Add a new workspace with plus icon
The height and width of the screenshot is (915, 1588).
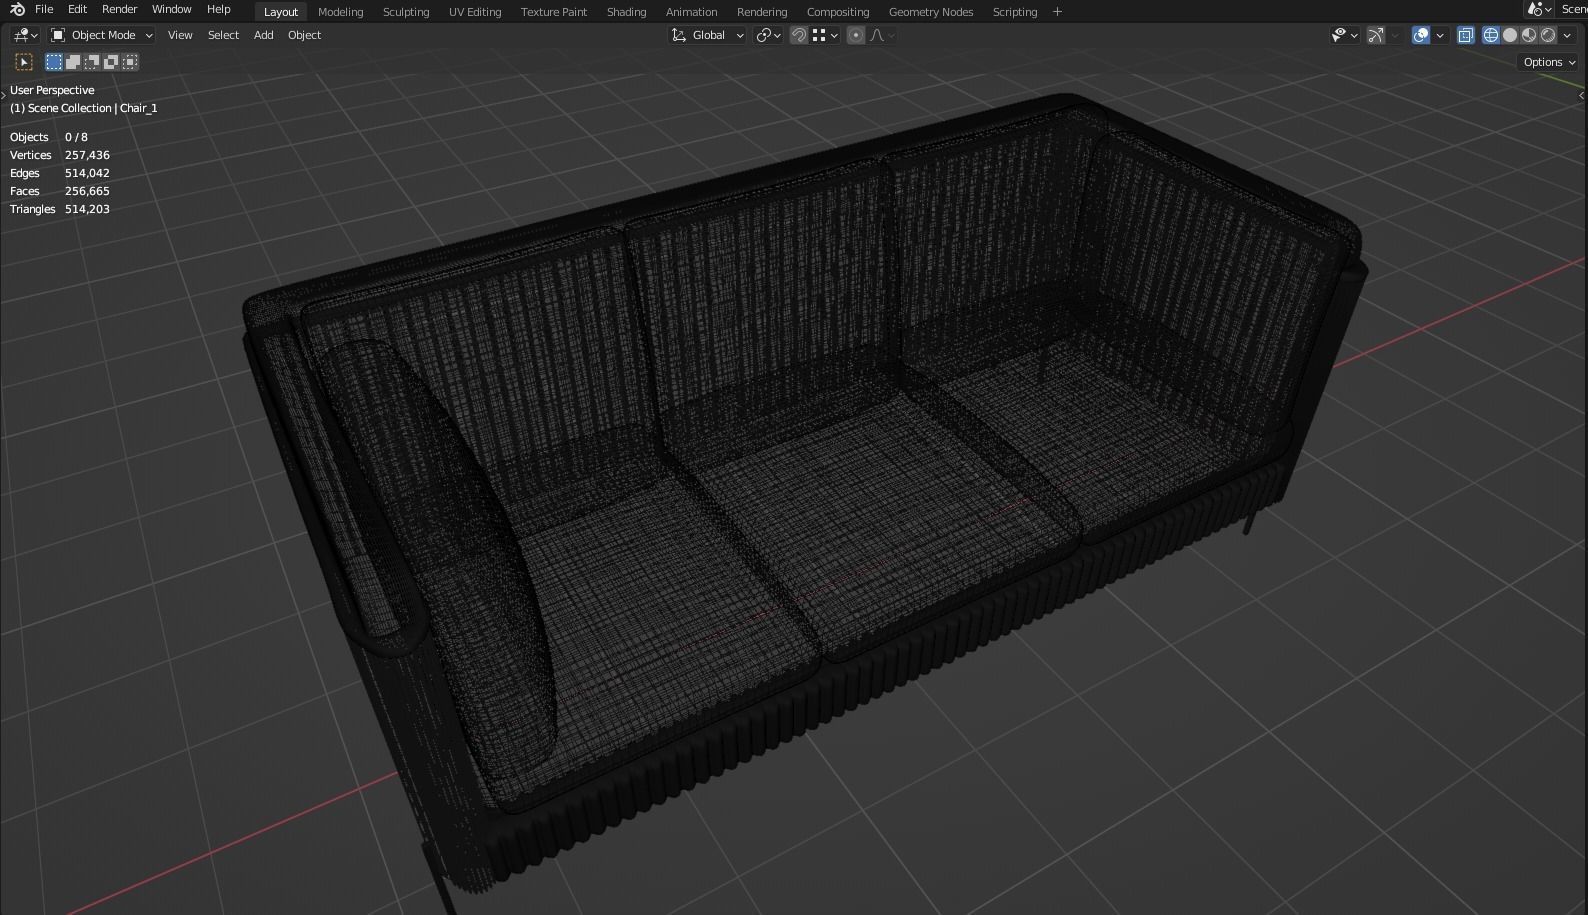tap(1057, 12)
